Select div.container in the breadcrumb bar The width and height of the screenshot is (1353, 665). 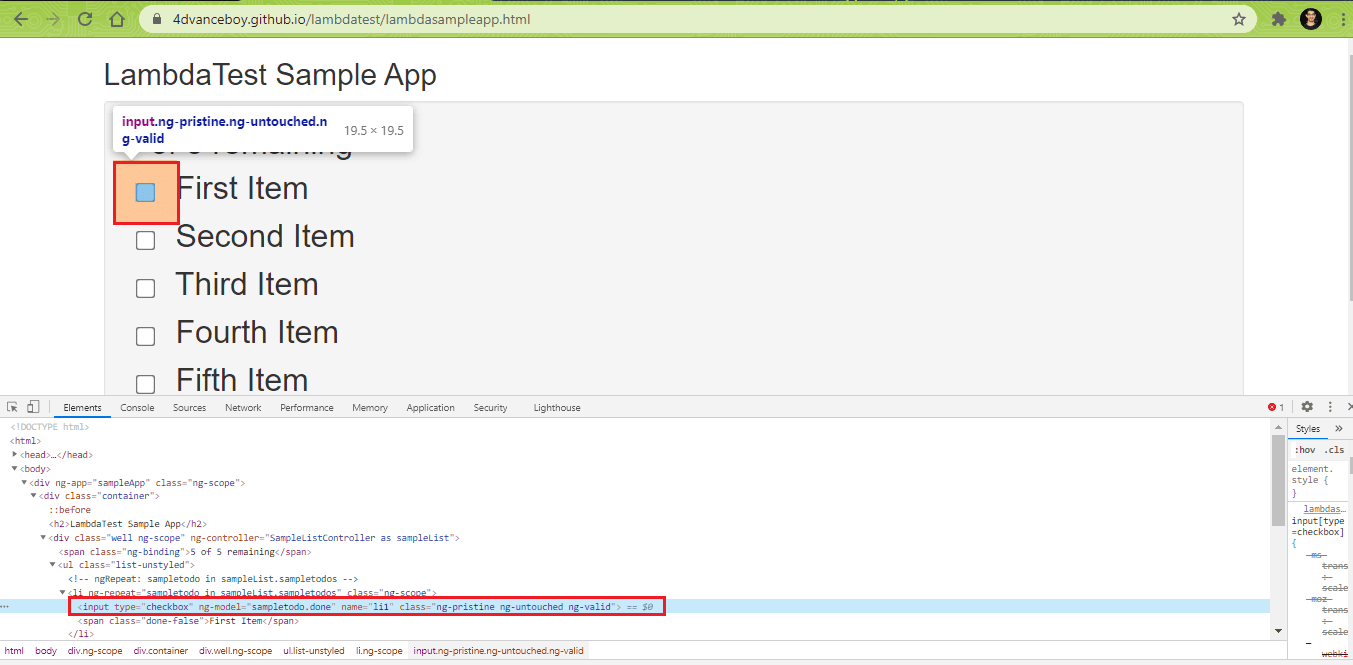click(160, 650)
